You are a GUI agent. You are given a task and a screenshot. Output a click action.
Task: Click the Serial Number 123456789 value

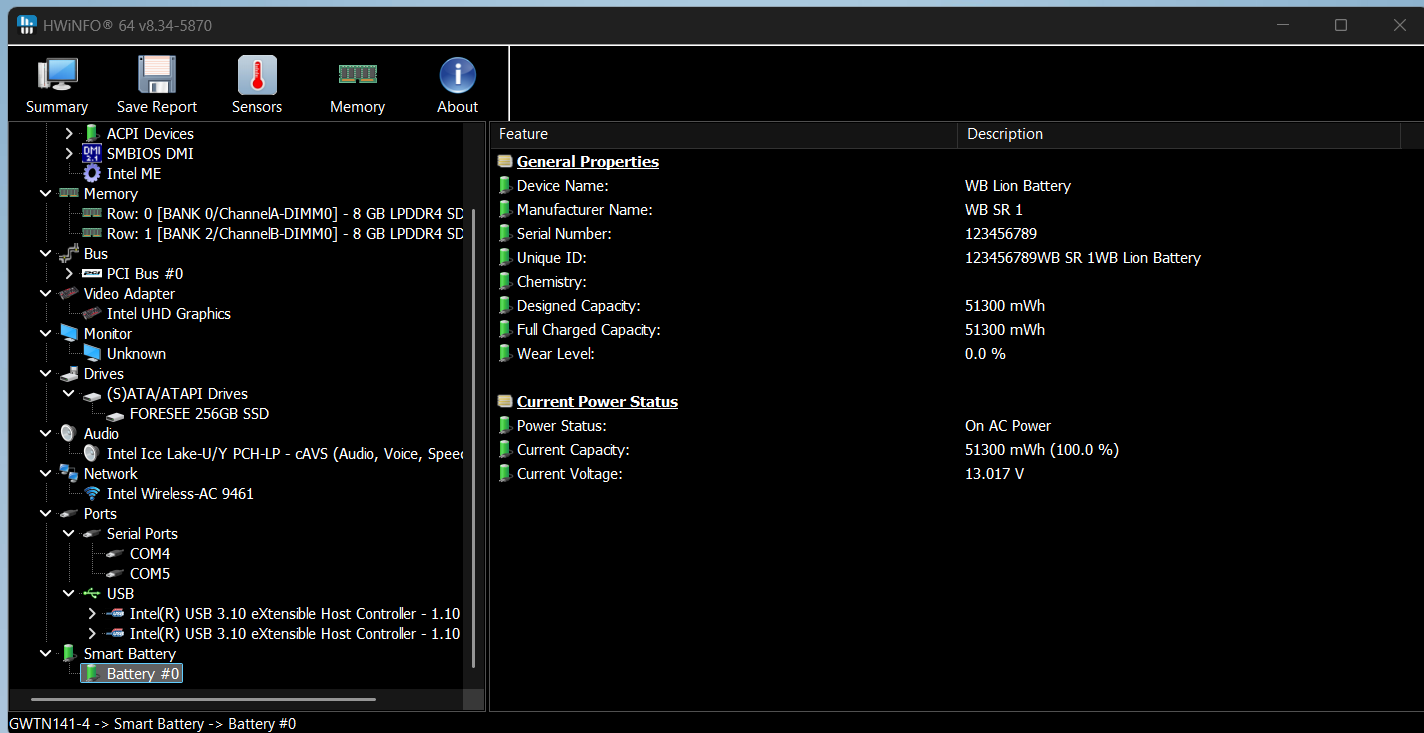click(1000, 233)
